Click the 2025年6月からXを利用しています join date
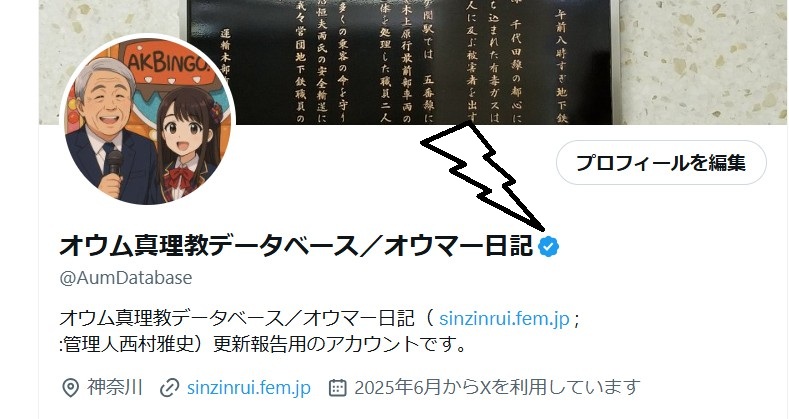789x419 pixels. pyautogui.click(x=497, y=387)
